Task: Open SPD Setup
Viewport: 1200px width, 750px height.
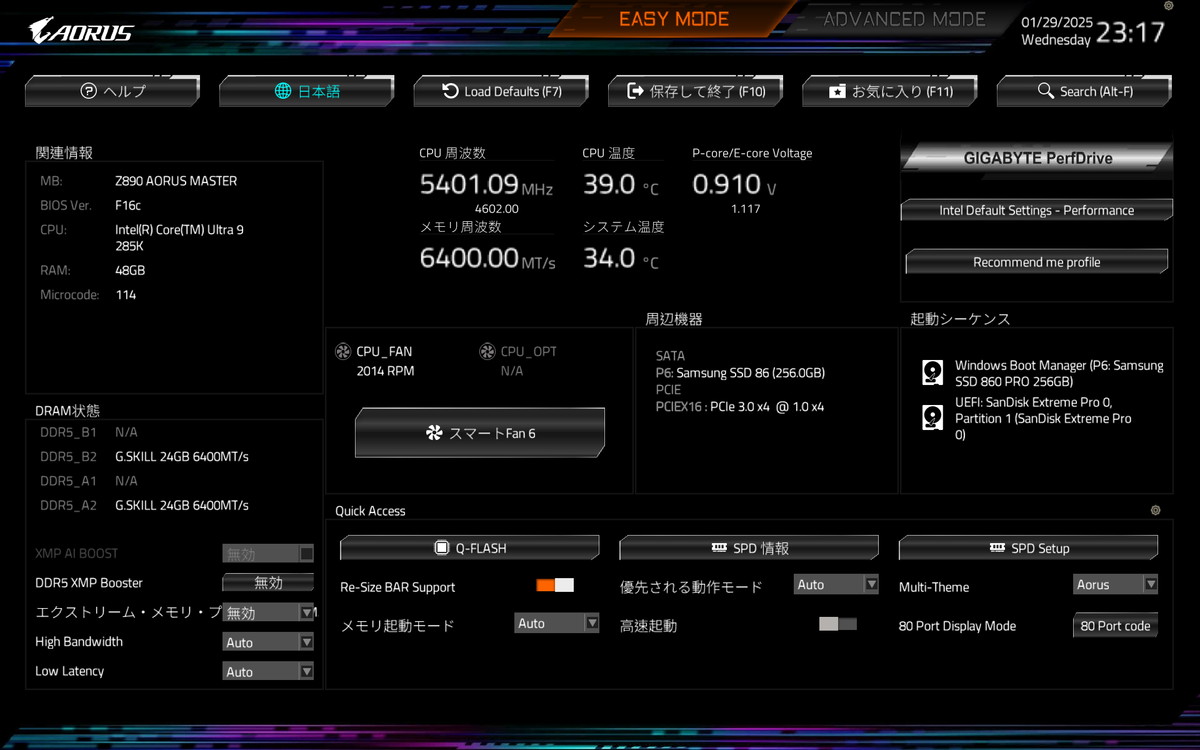Action: click(x=1028, y=548)
